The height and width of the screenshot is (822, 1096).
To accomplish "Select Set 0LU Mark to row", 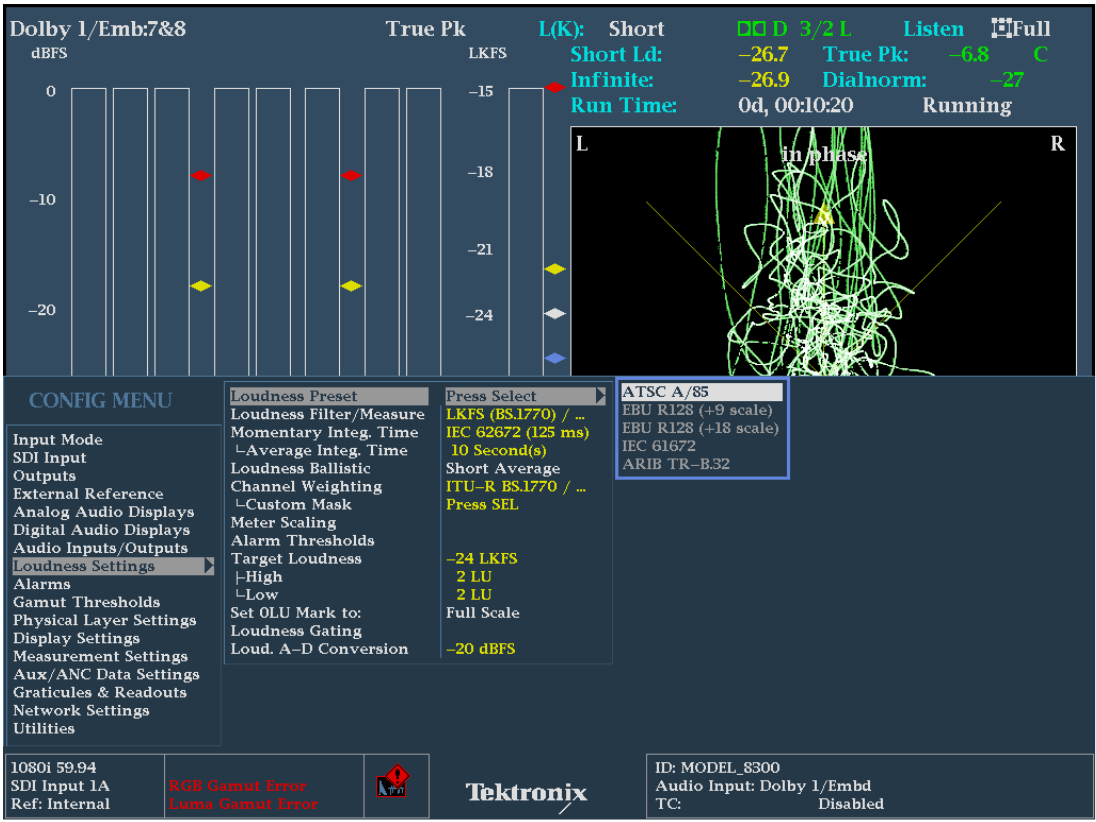I will pyautogui.click(x=296, y=612).
